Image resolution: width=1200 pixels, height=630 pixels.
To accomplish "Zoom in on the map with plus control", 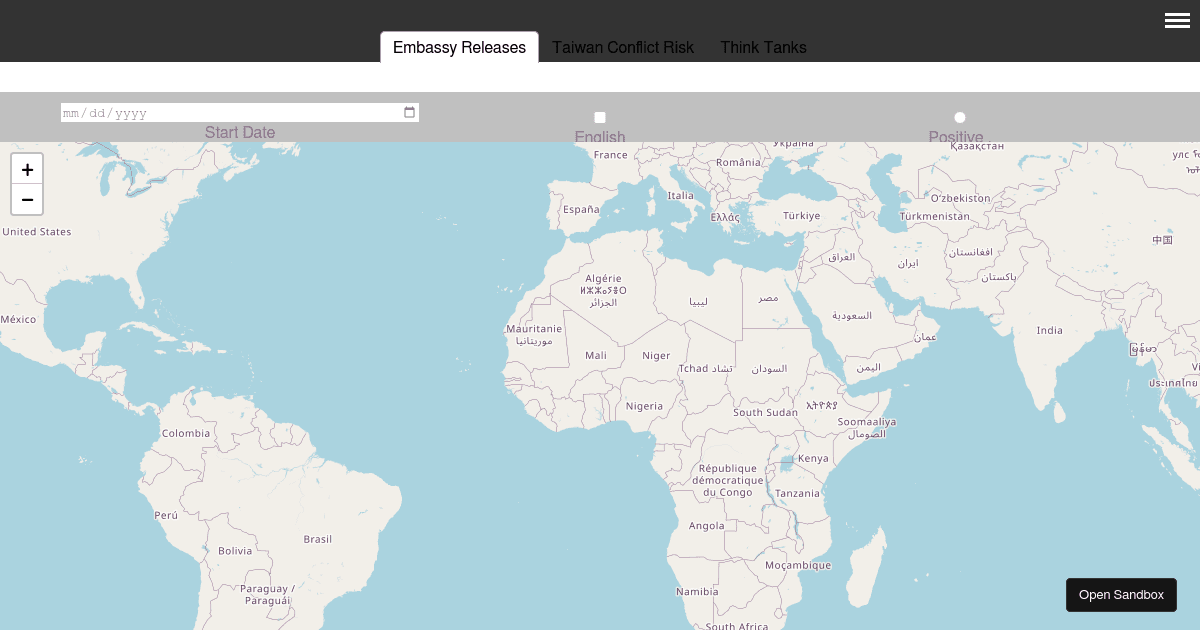I will pyautogui.click(x=27, y=169).
